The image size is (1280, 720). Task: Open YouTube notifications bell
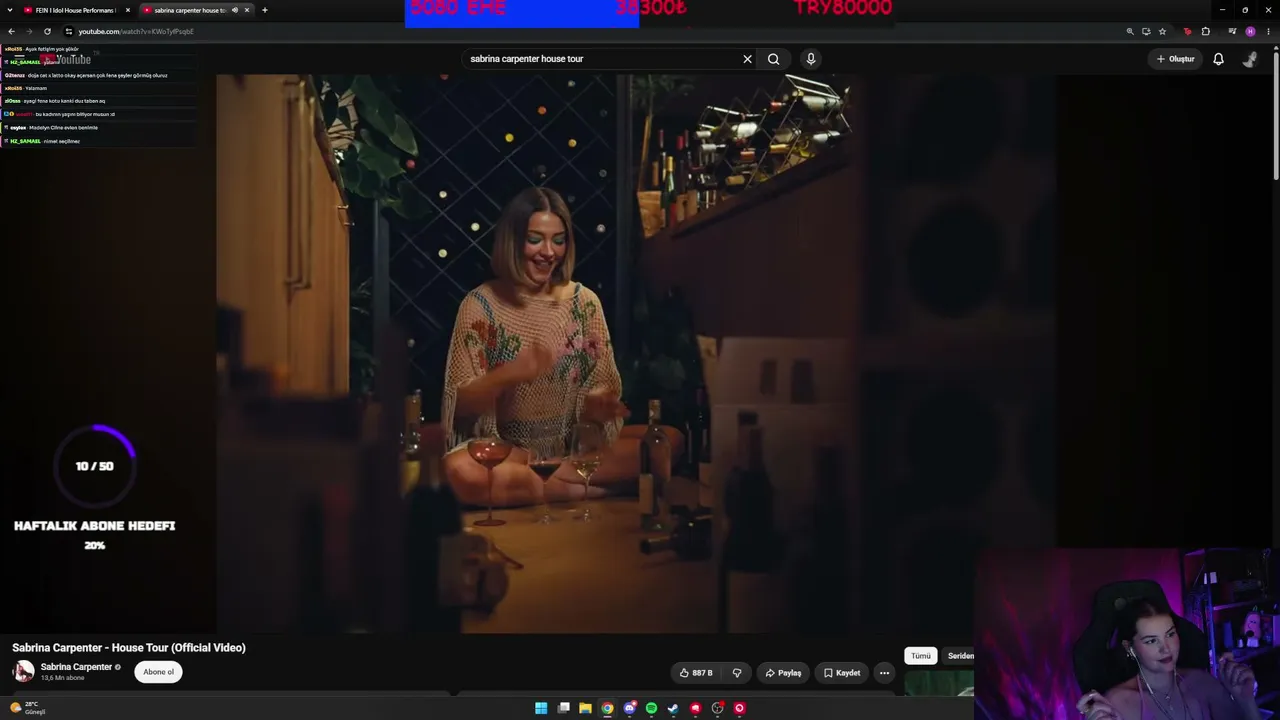coord(1218,59)
